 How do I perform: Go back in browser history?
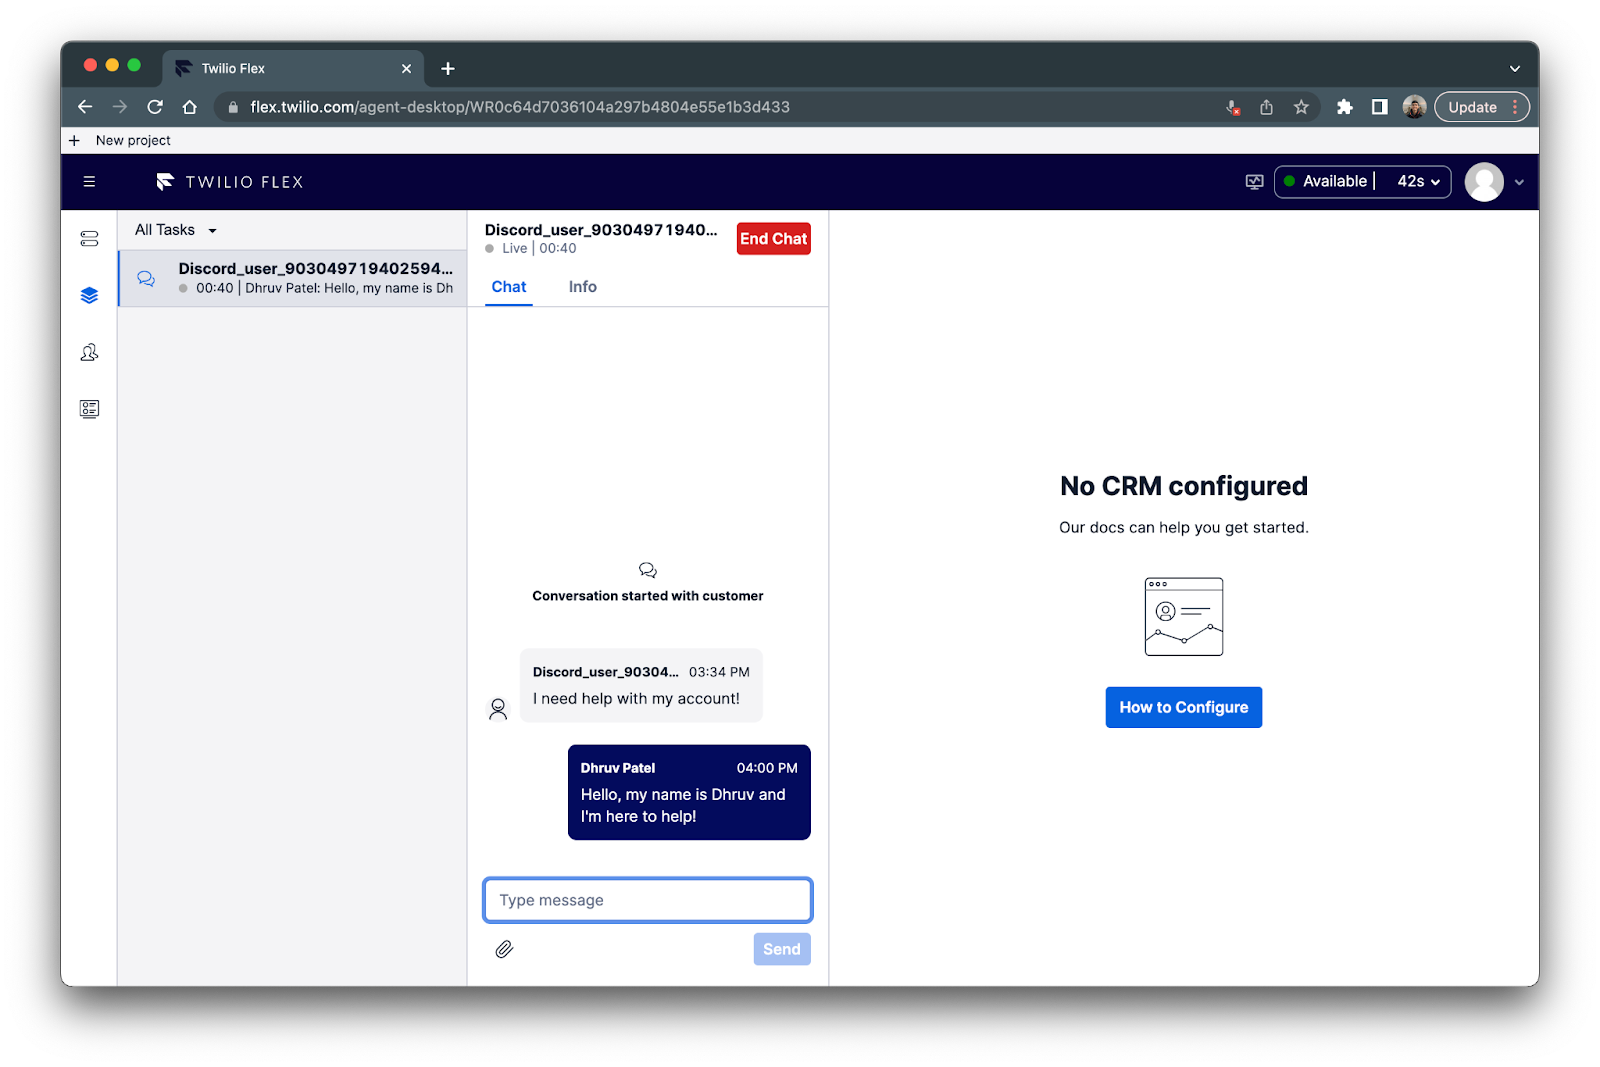[85, 107]
